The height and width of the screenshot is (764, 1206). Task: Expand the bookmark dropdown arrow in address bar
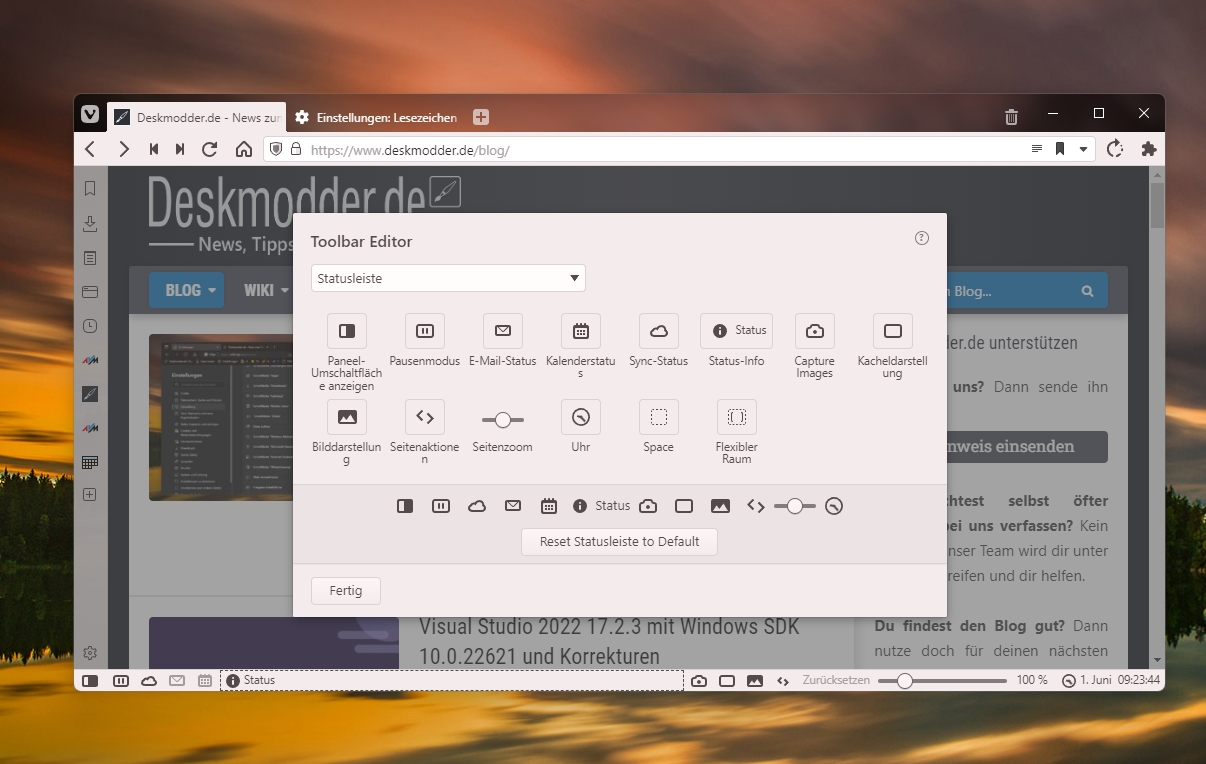pos(1083,150)
